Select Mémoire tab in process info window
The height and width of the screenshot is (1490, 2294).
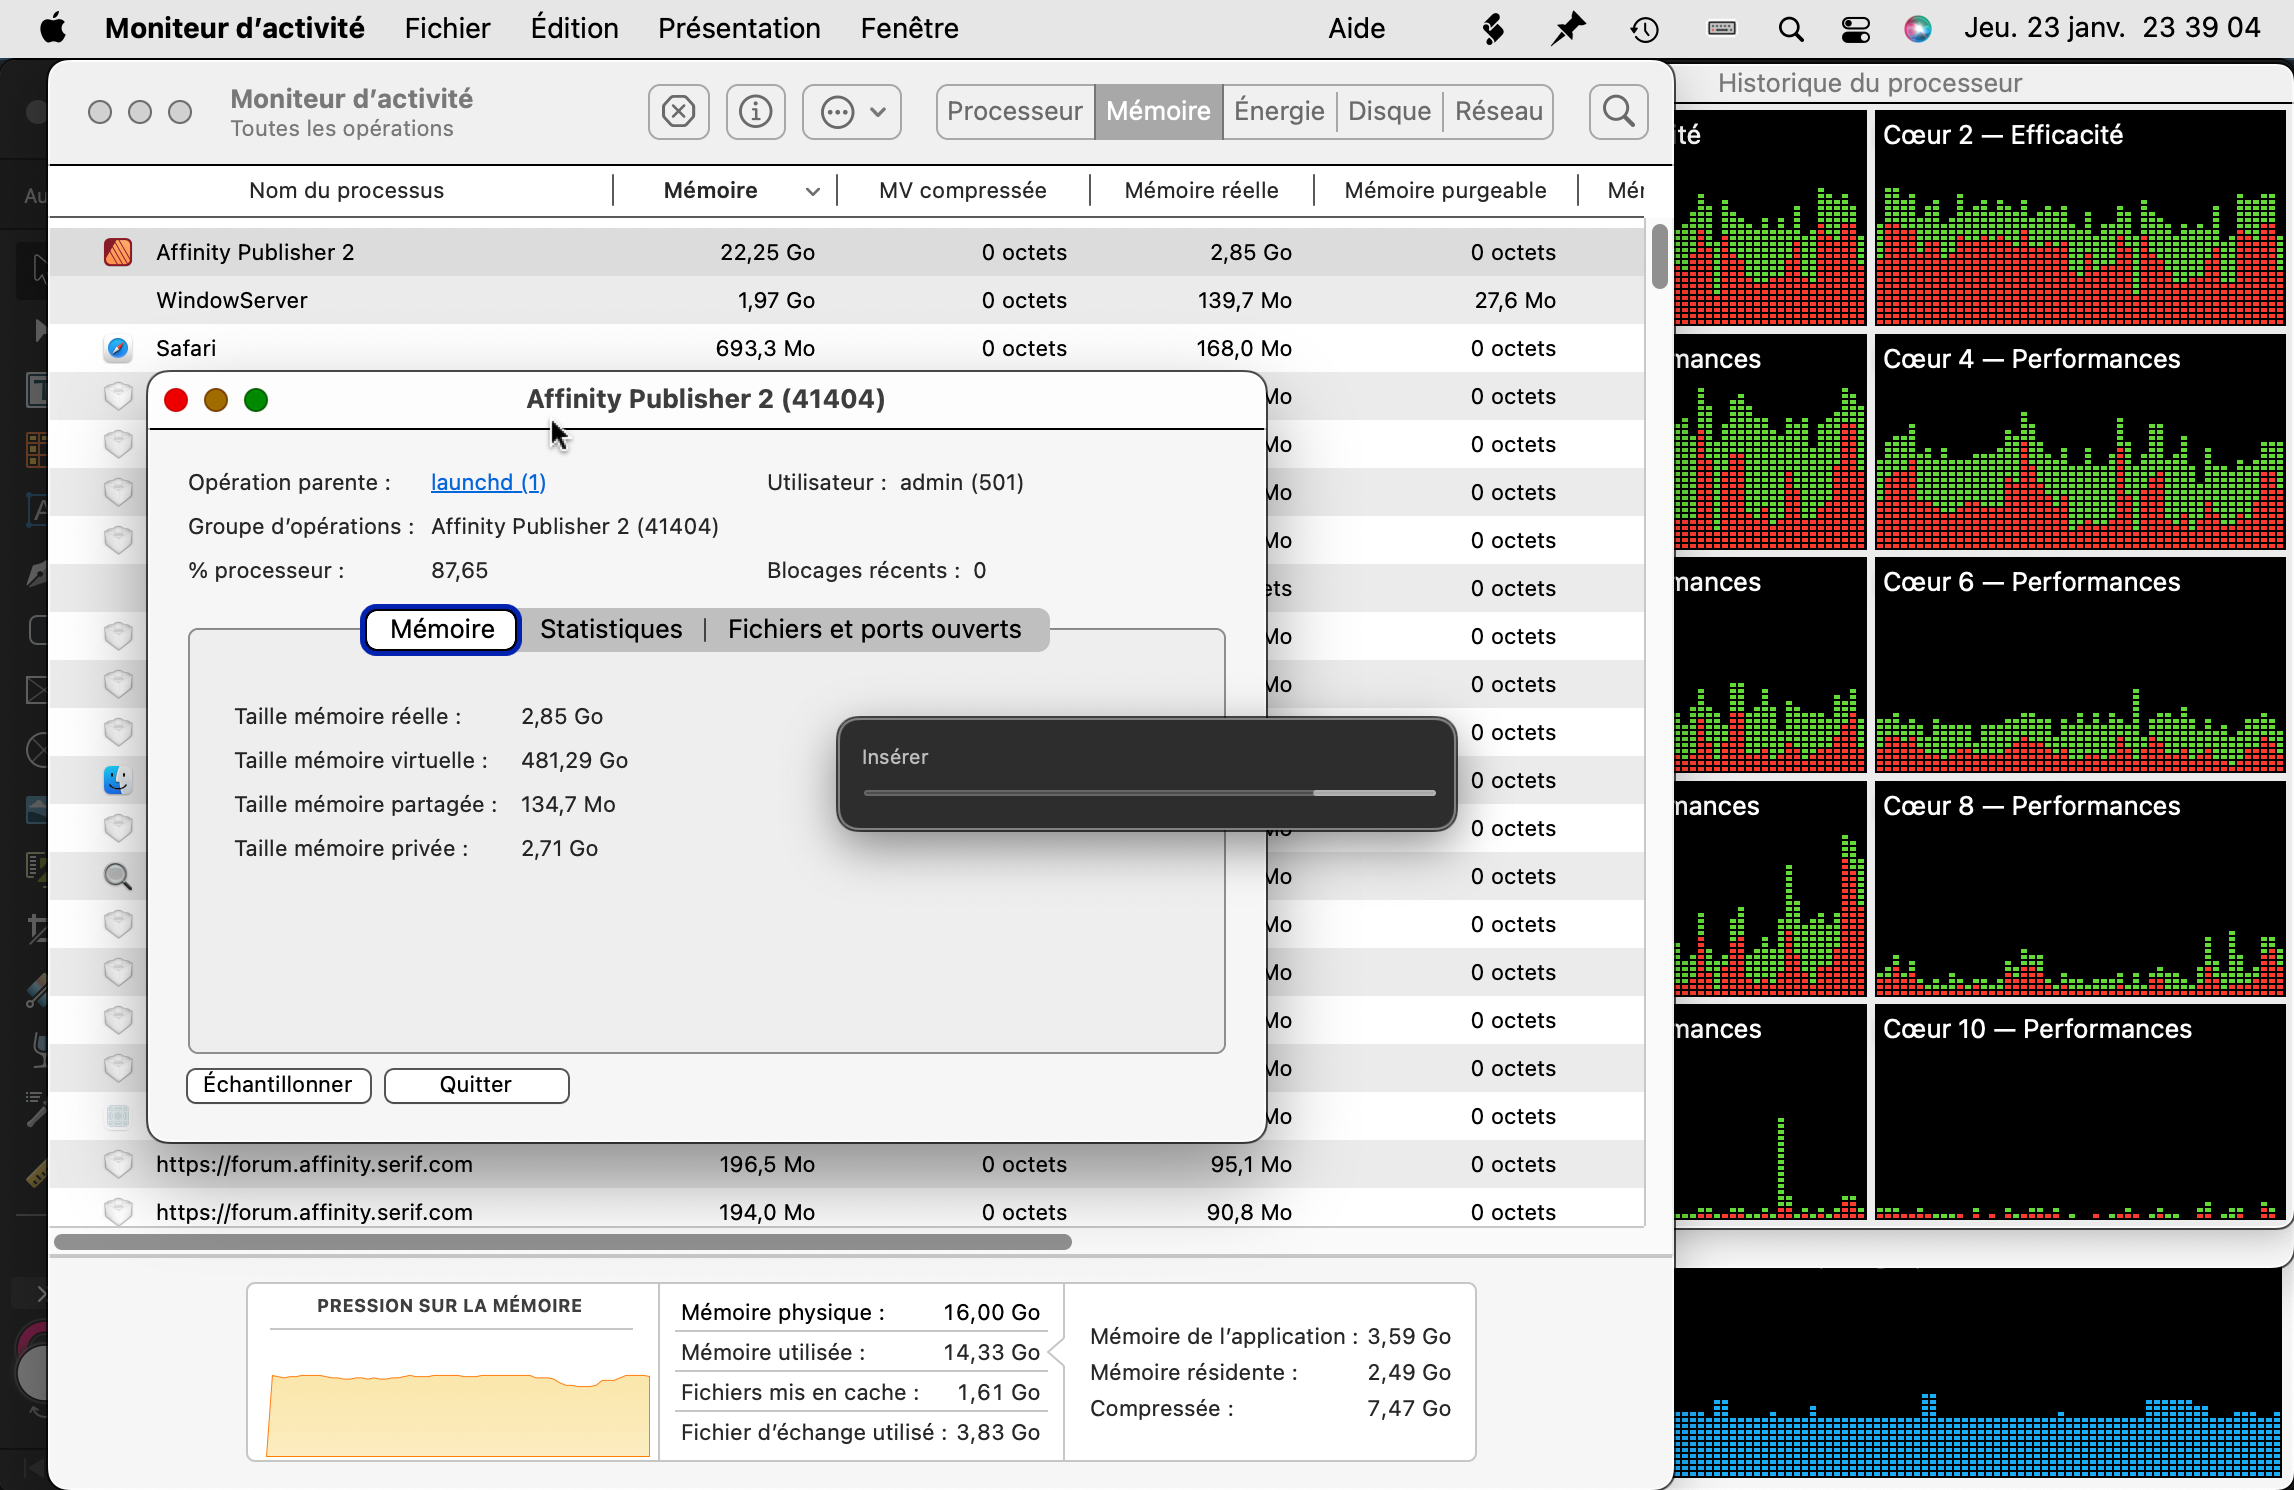point(441,629)
